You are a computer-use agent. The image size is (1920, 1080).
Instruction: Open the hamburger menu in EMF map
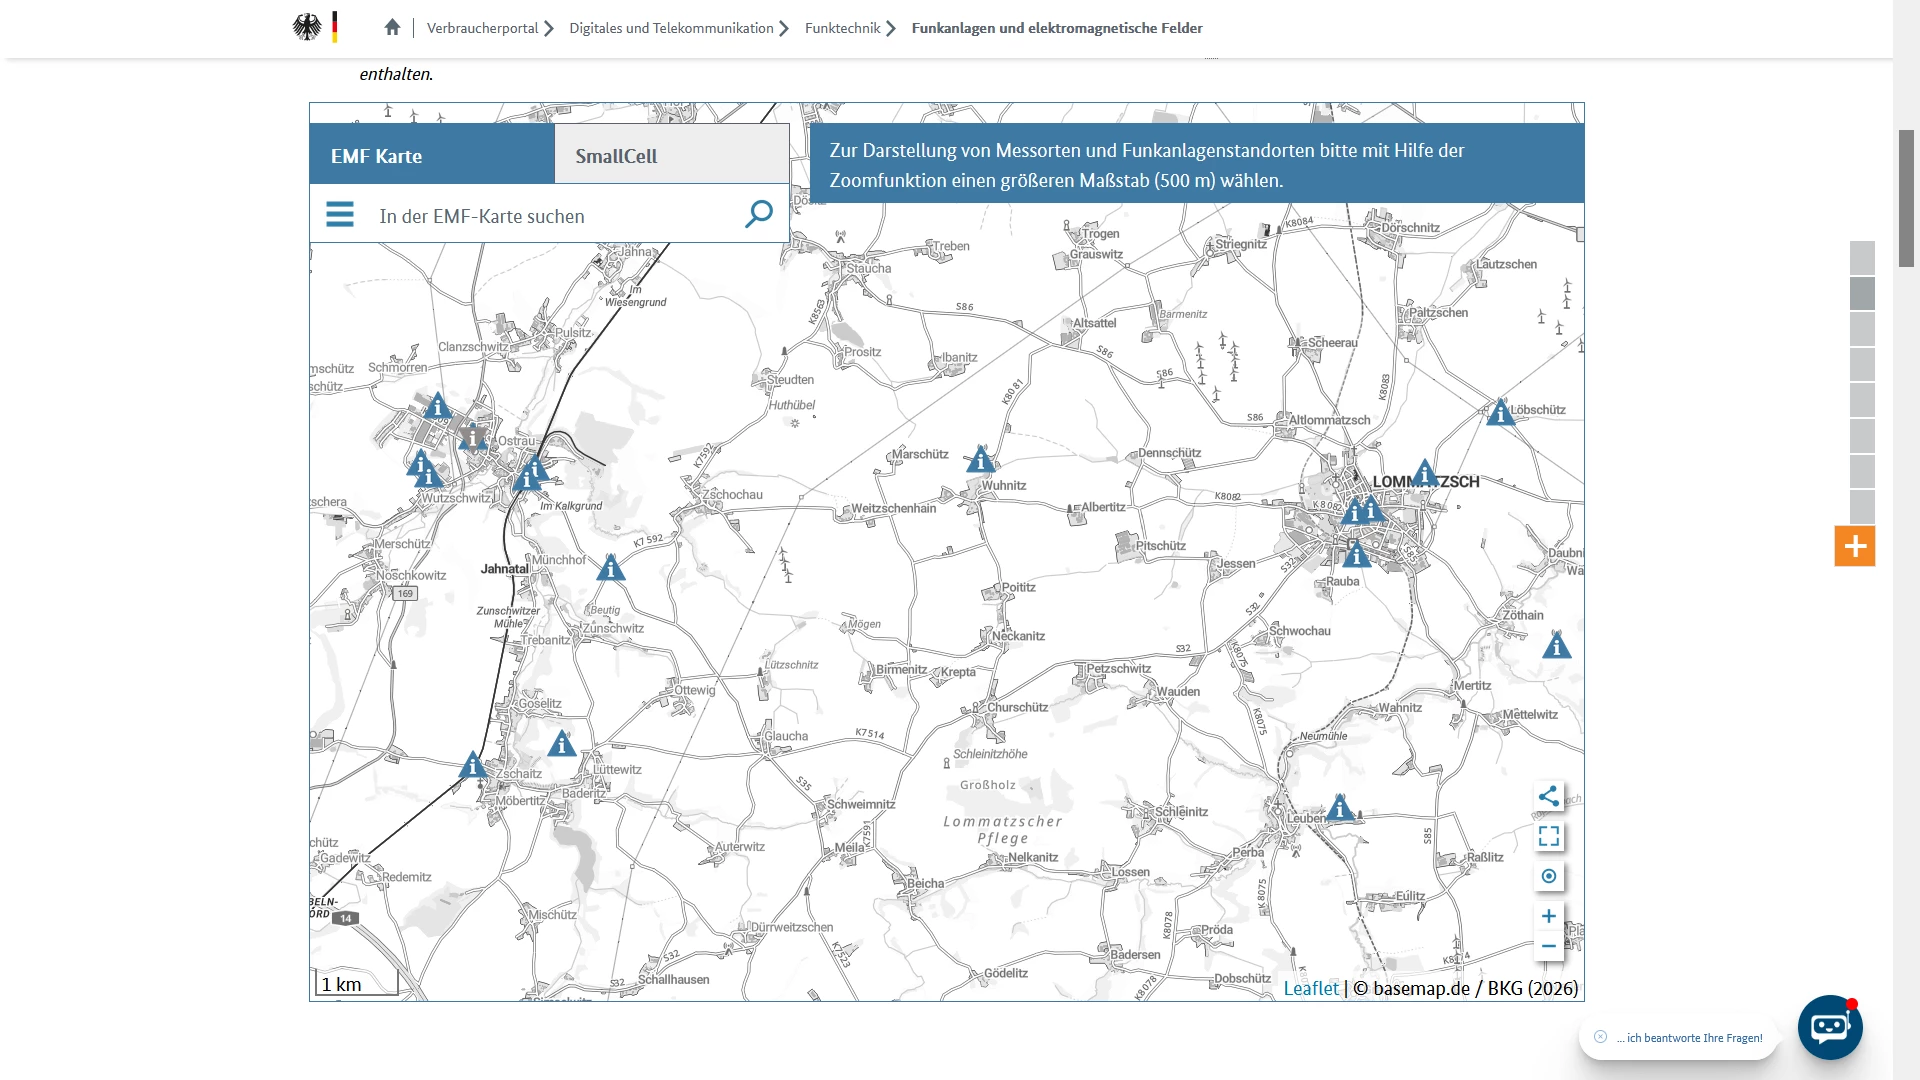(340, 214)
